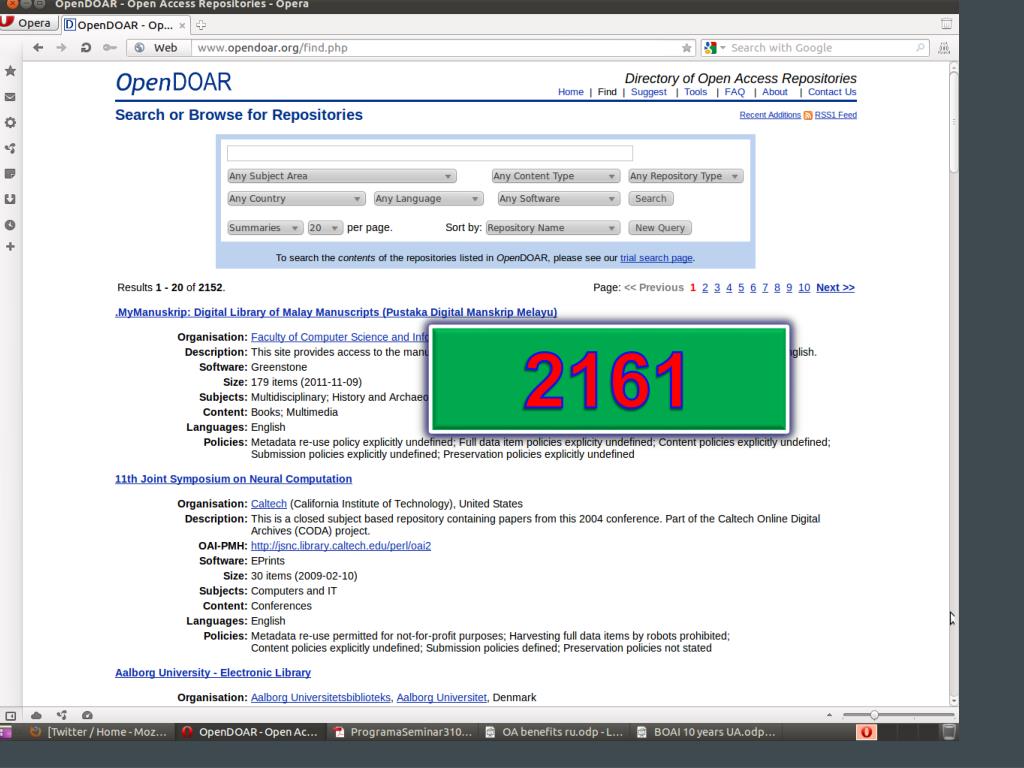Open the Widgets gear panel in sidebar
This screenshot has height=768, width=1024.
click(x=10, y=122)
